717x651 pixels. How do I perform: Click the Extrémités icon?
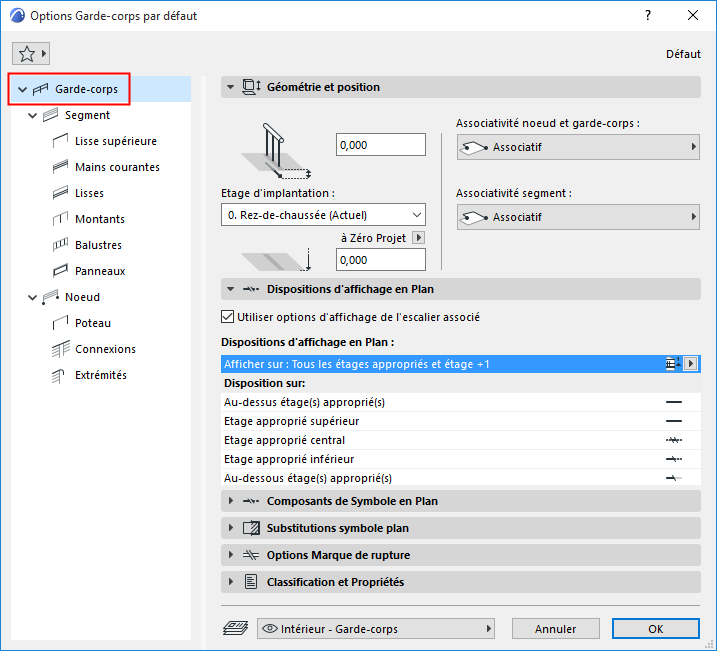[58, 376]
